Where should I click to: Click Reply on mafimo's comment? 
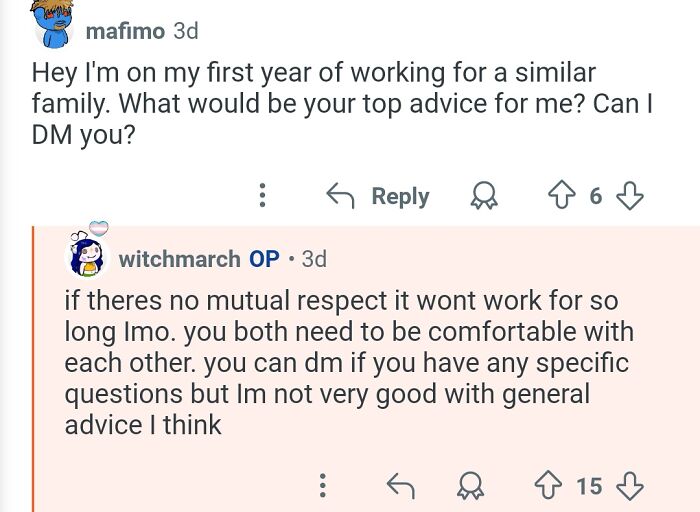pos(378,196)
